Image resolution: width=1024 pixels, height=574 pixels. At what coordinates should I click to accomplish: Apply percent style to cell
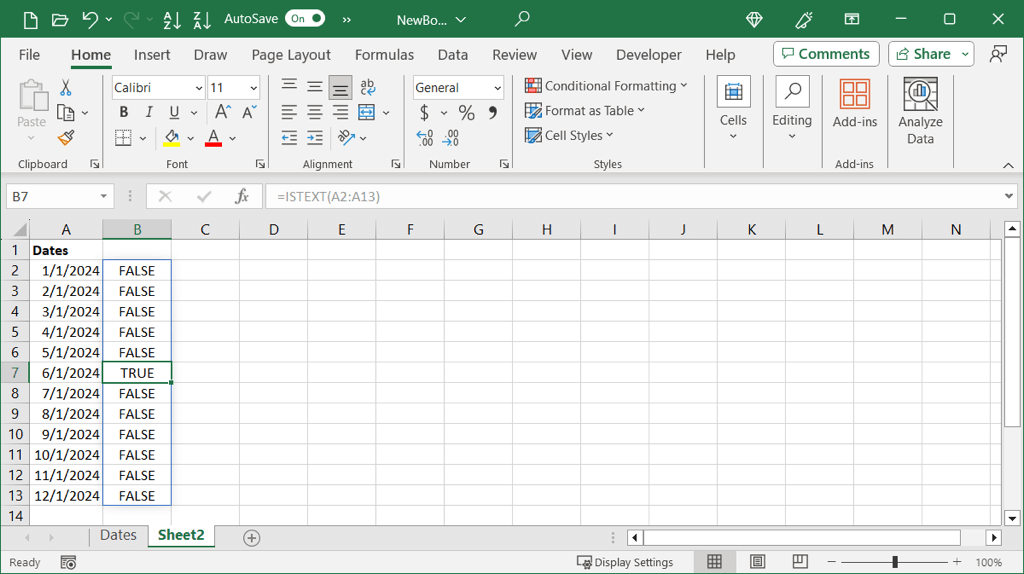pos(466,113)
